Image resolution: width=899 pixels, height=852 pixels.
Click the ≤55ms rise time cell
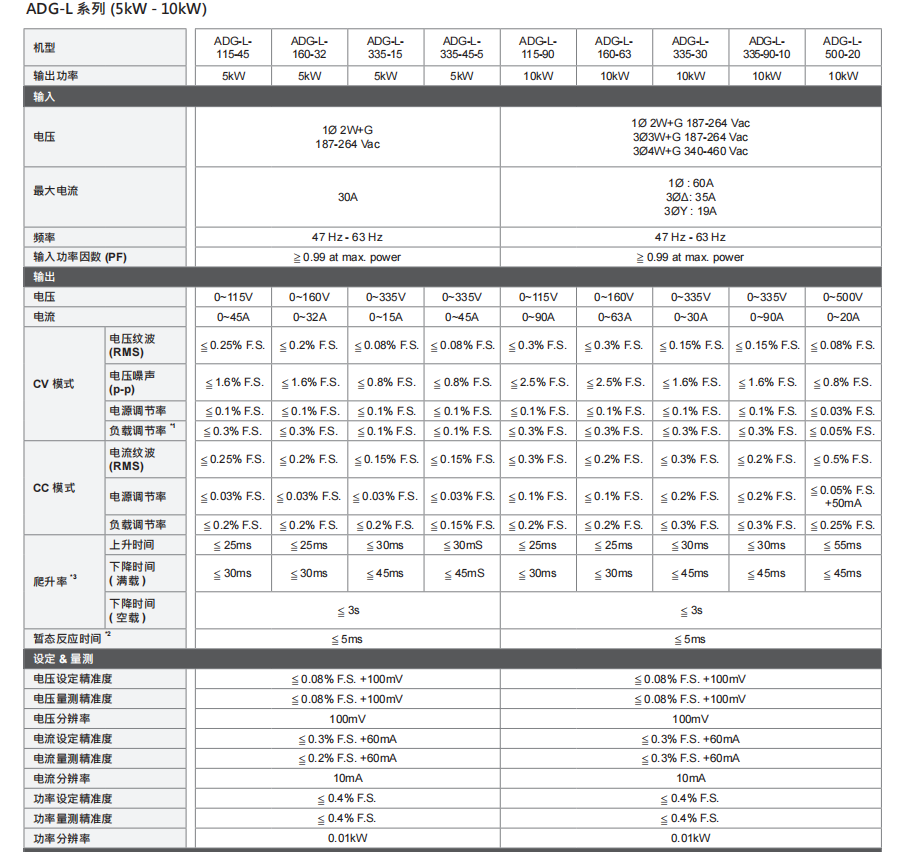(842, 545)
